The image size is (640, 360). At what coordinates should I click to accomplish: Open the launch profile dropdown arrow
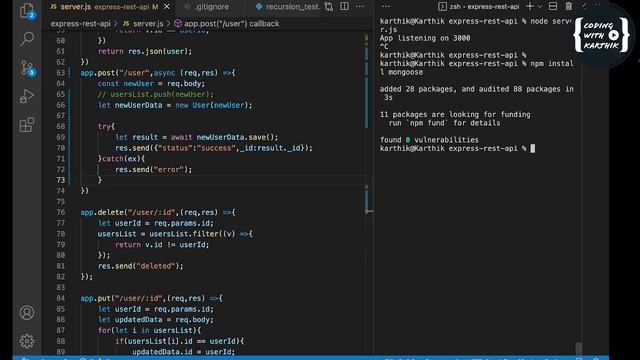[540, 7]
